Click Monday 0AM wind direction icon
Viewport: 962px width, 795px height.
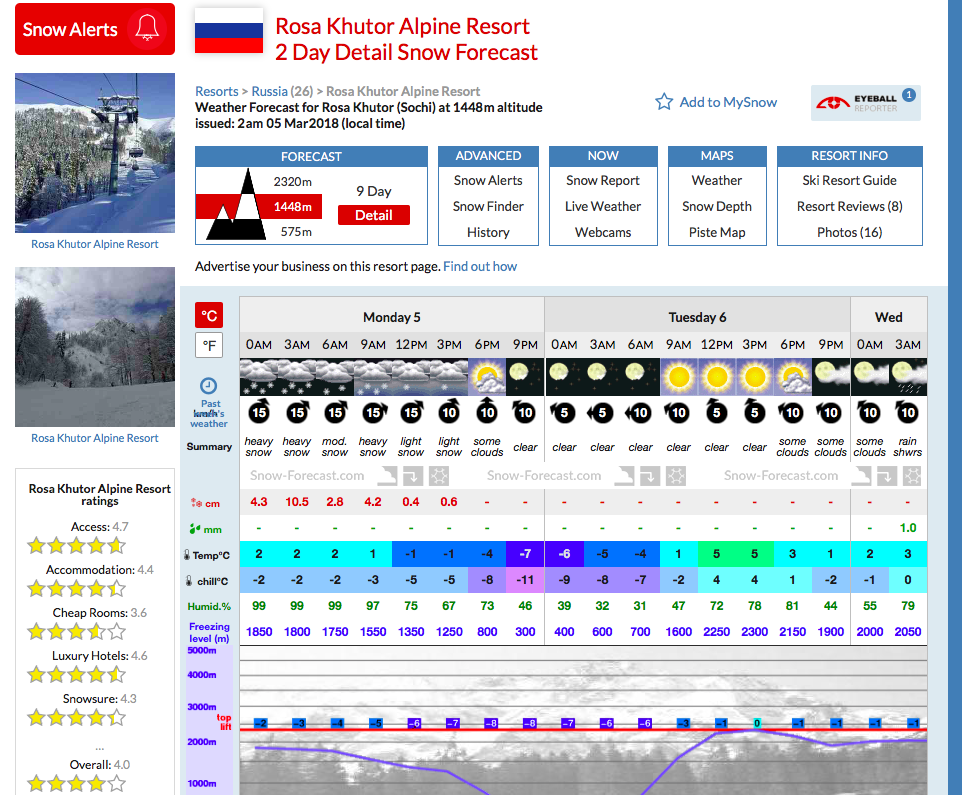[259, 412]
